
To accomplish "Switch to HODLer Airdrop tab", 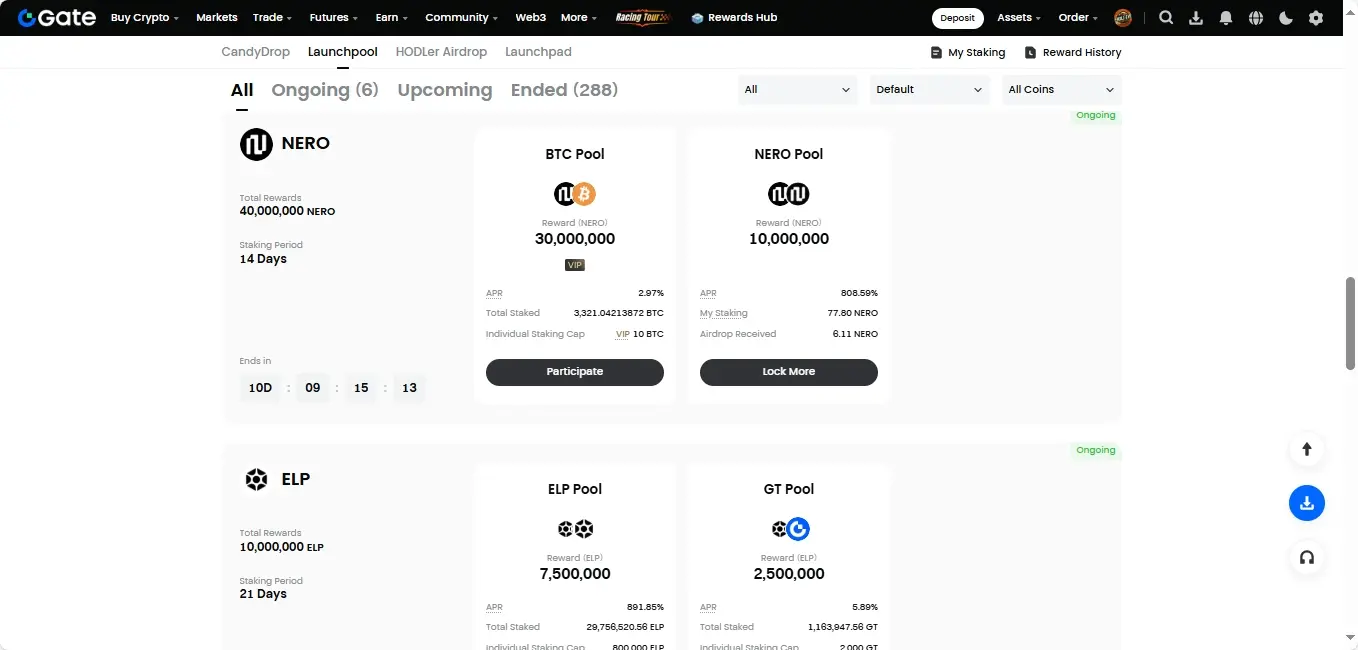I will point(441,51).
